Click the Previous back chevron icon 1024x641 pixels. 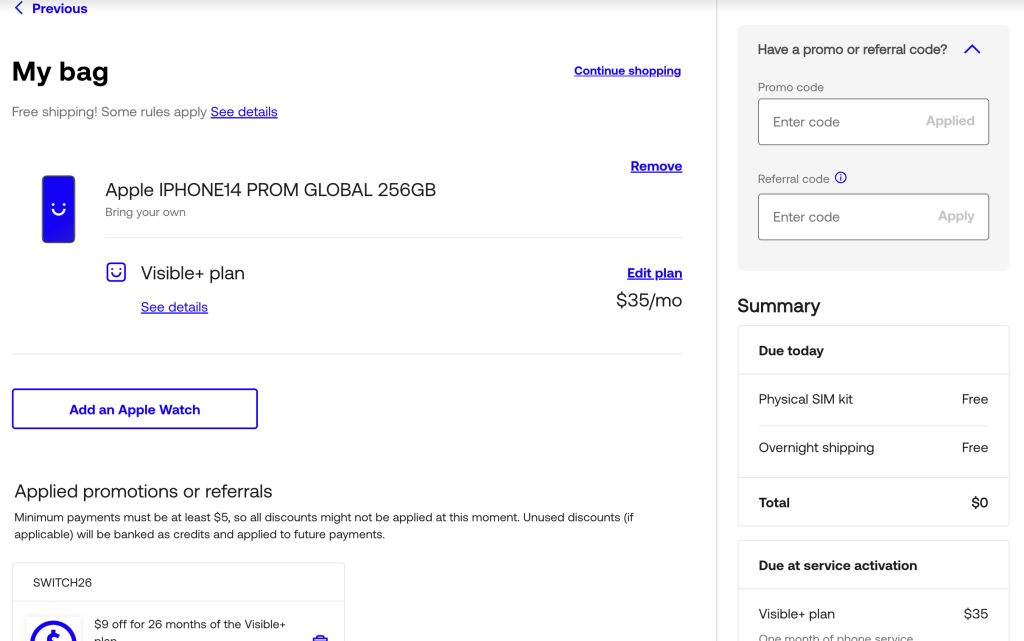pos(18,9)
